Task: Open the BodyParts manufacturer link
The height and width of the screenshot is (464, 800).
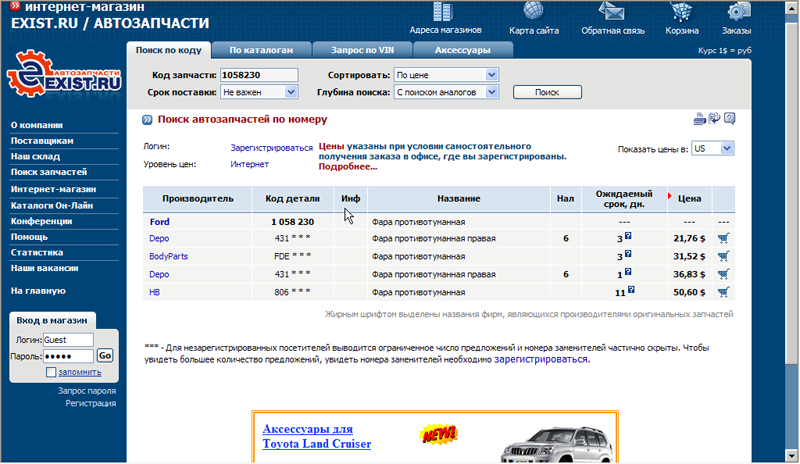Action: [168, 256]
